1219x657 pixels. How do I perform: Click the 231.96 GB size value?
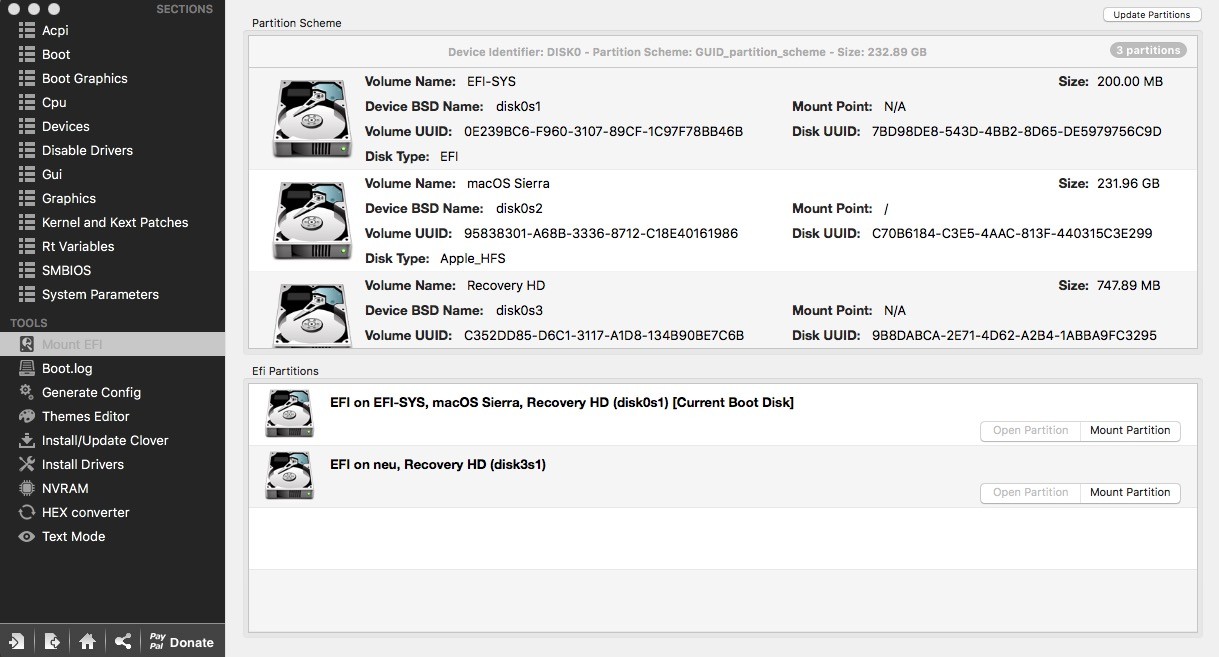coord(1129,183)
